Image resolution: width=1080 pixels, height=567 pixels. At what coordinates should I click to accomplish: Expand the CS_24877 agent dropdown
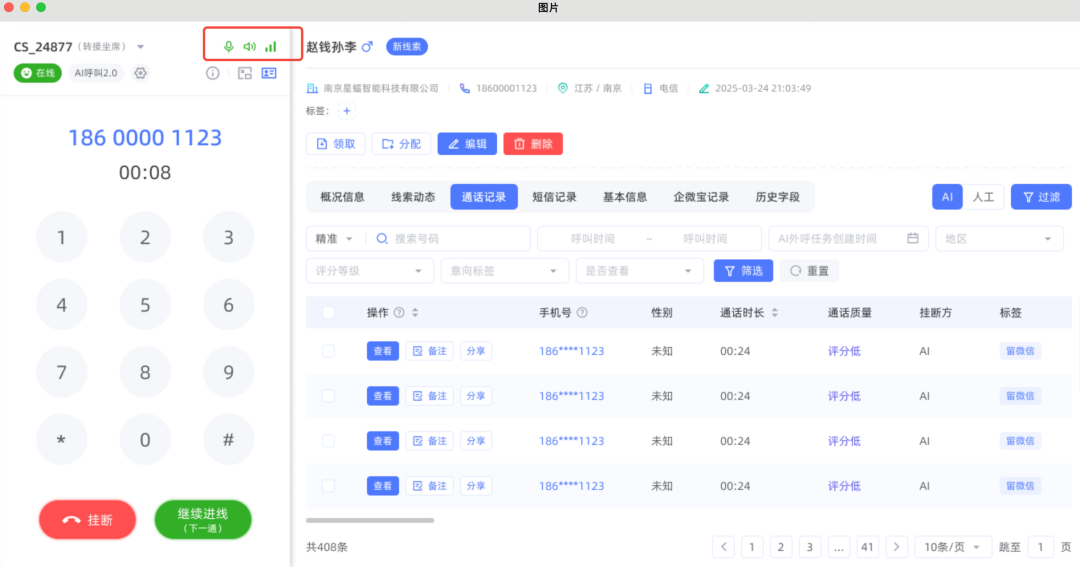point(141,47)
